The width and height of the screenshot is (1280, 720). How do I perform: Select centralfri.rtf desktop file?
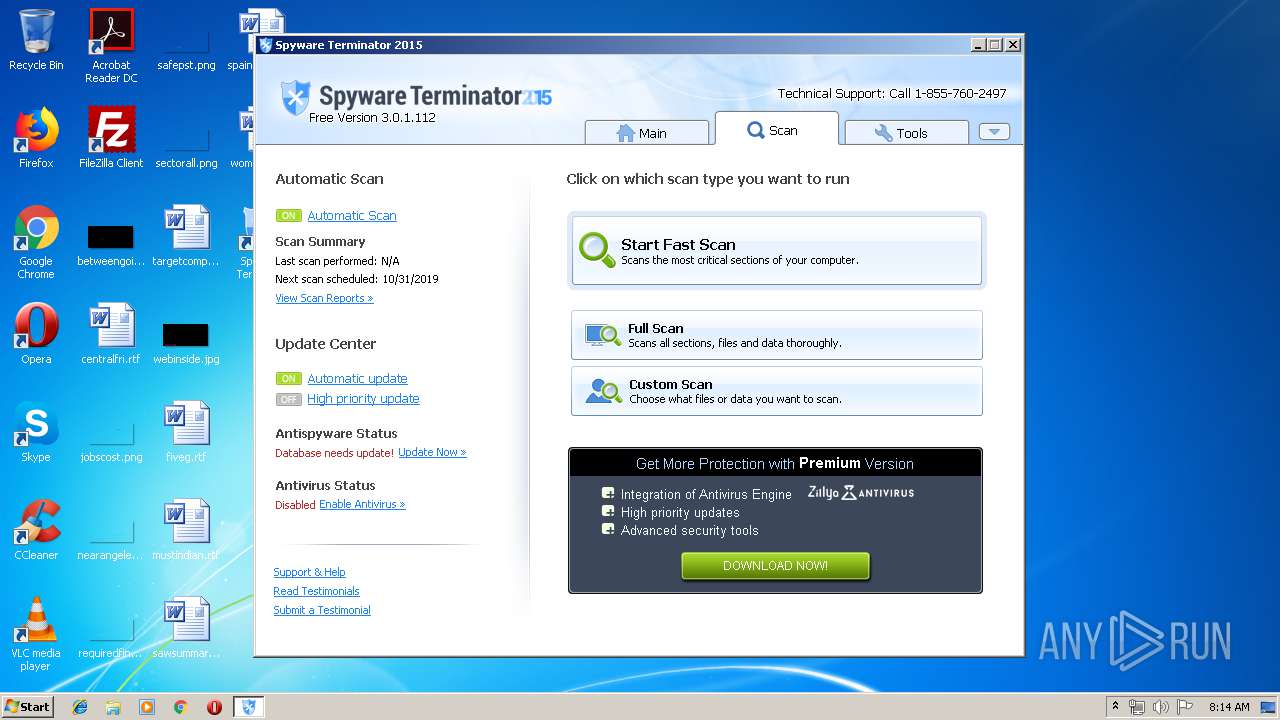pyautogui.click(x=111, y=333)
